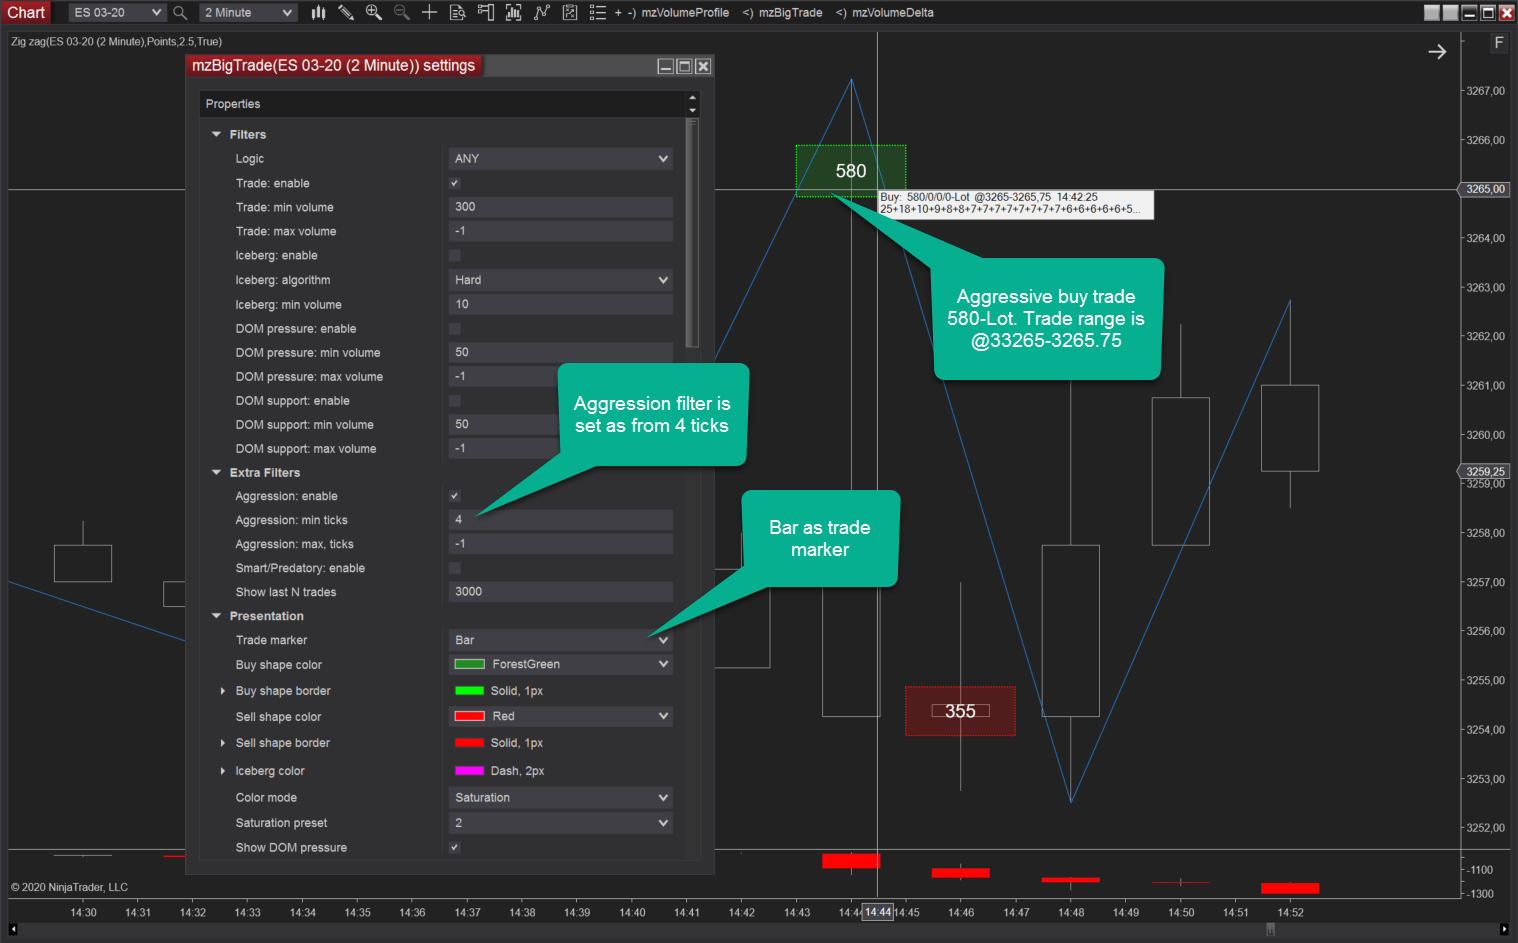Click mzVolumeProfile toolbar item
This screenshot has height=943, width=1518.
684,13
